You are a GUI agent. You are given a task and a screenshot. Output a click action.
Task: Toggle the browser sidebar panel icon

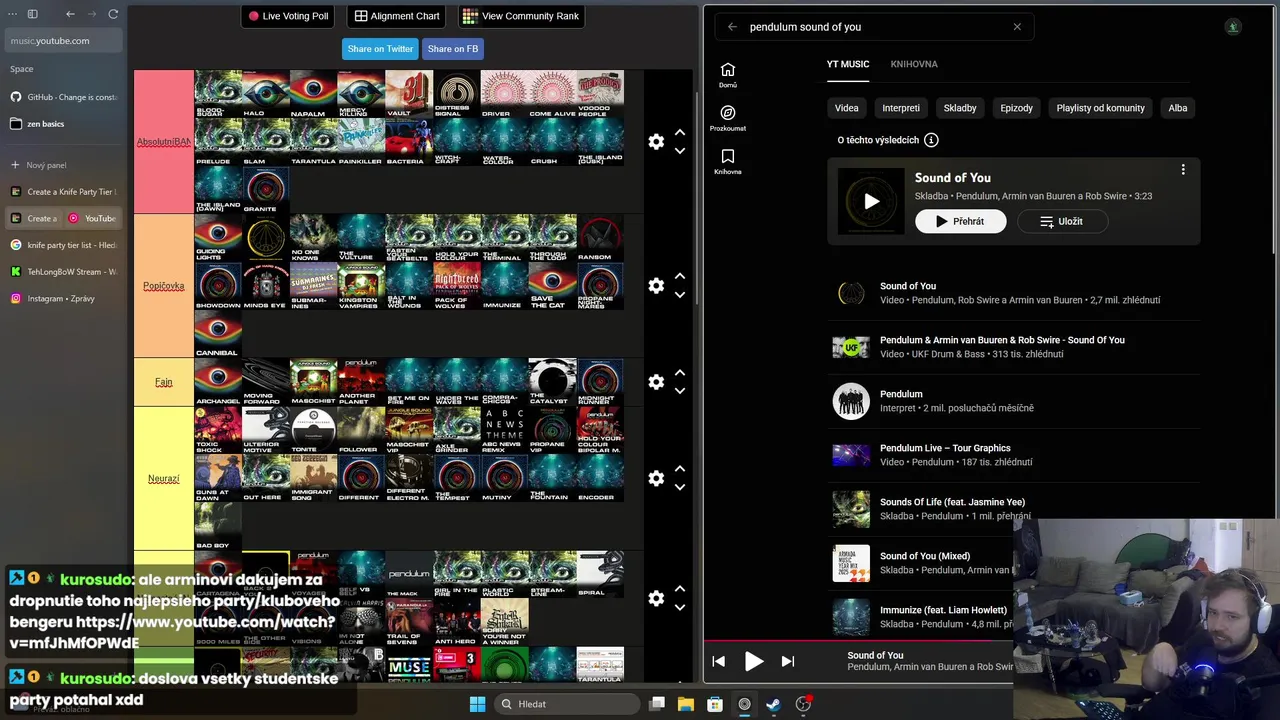pos(32,14)
